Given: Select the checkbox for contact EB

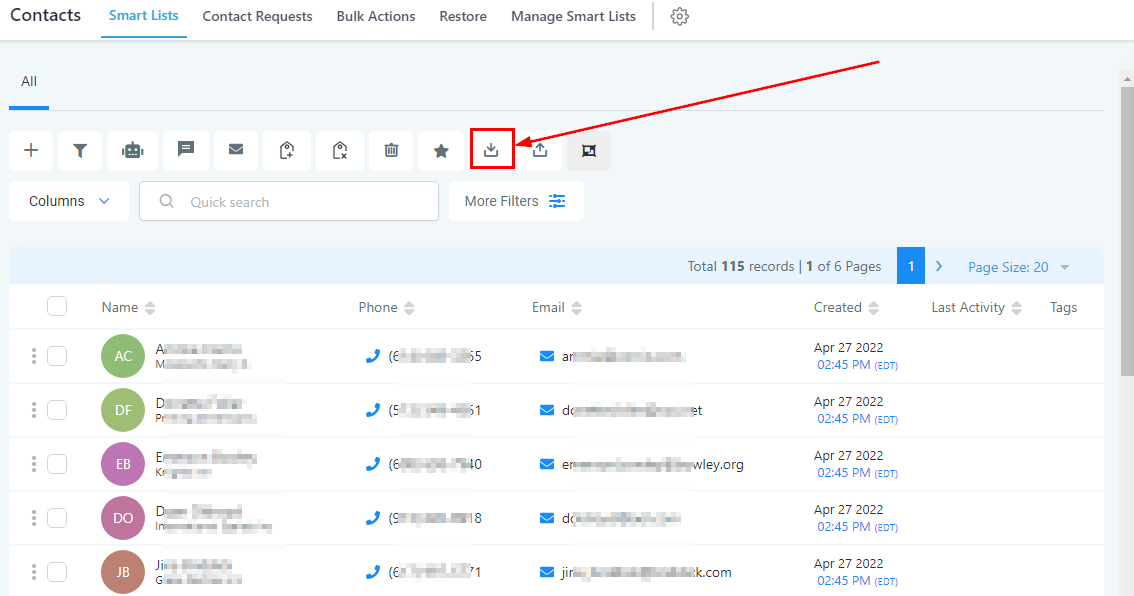Looking at the screenshot, I should [x=57, y=464].
